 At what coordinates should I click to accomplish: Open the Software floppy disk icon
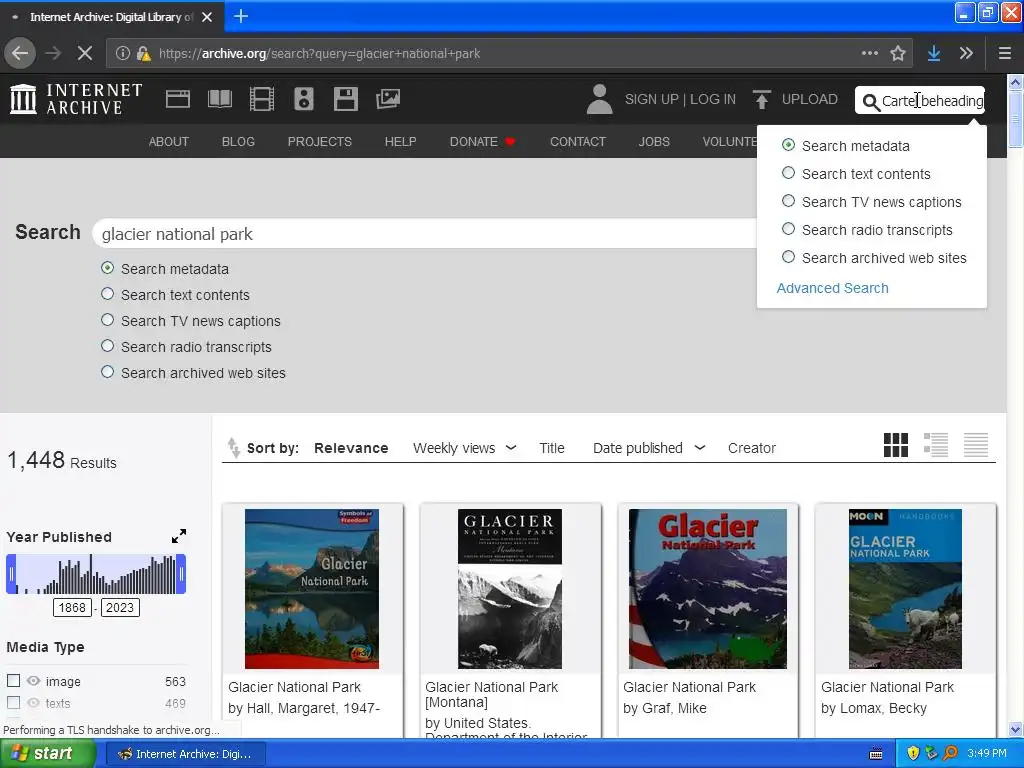pyautogui.click(x=345, y=99)
